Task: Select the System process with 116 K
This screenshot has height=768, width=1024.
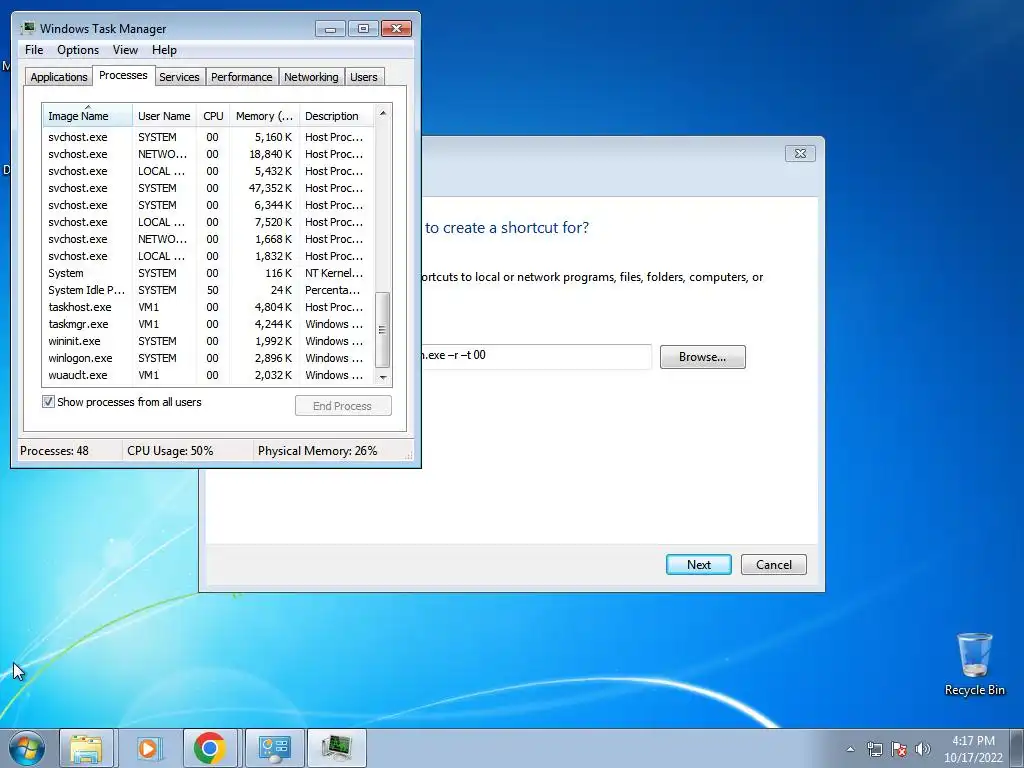Action: click(208, 273)
